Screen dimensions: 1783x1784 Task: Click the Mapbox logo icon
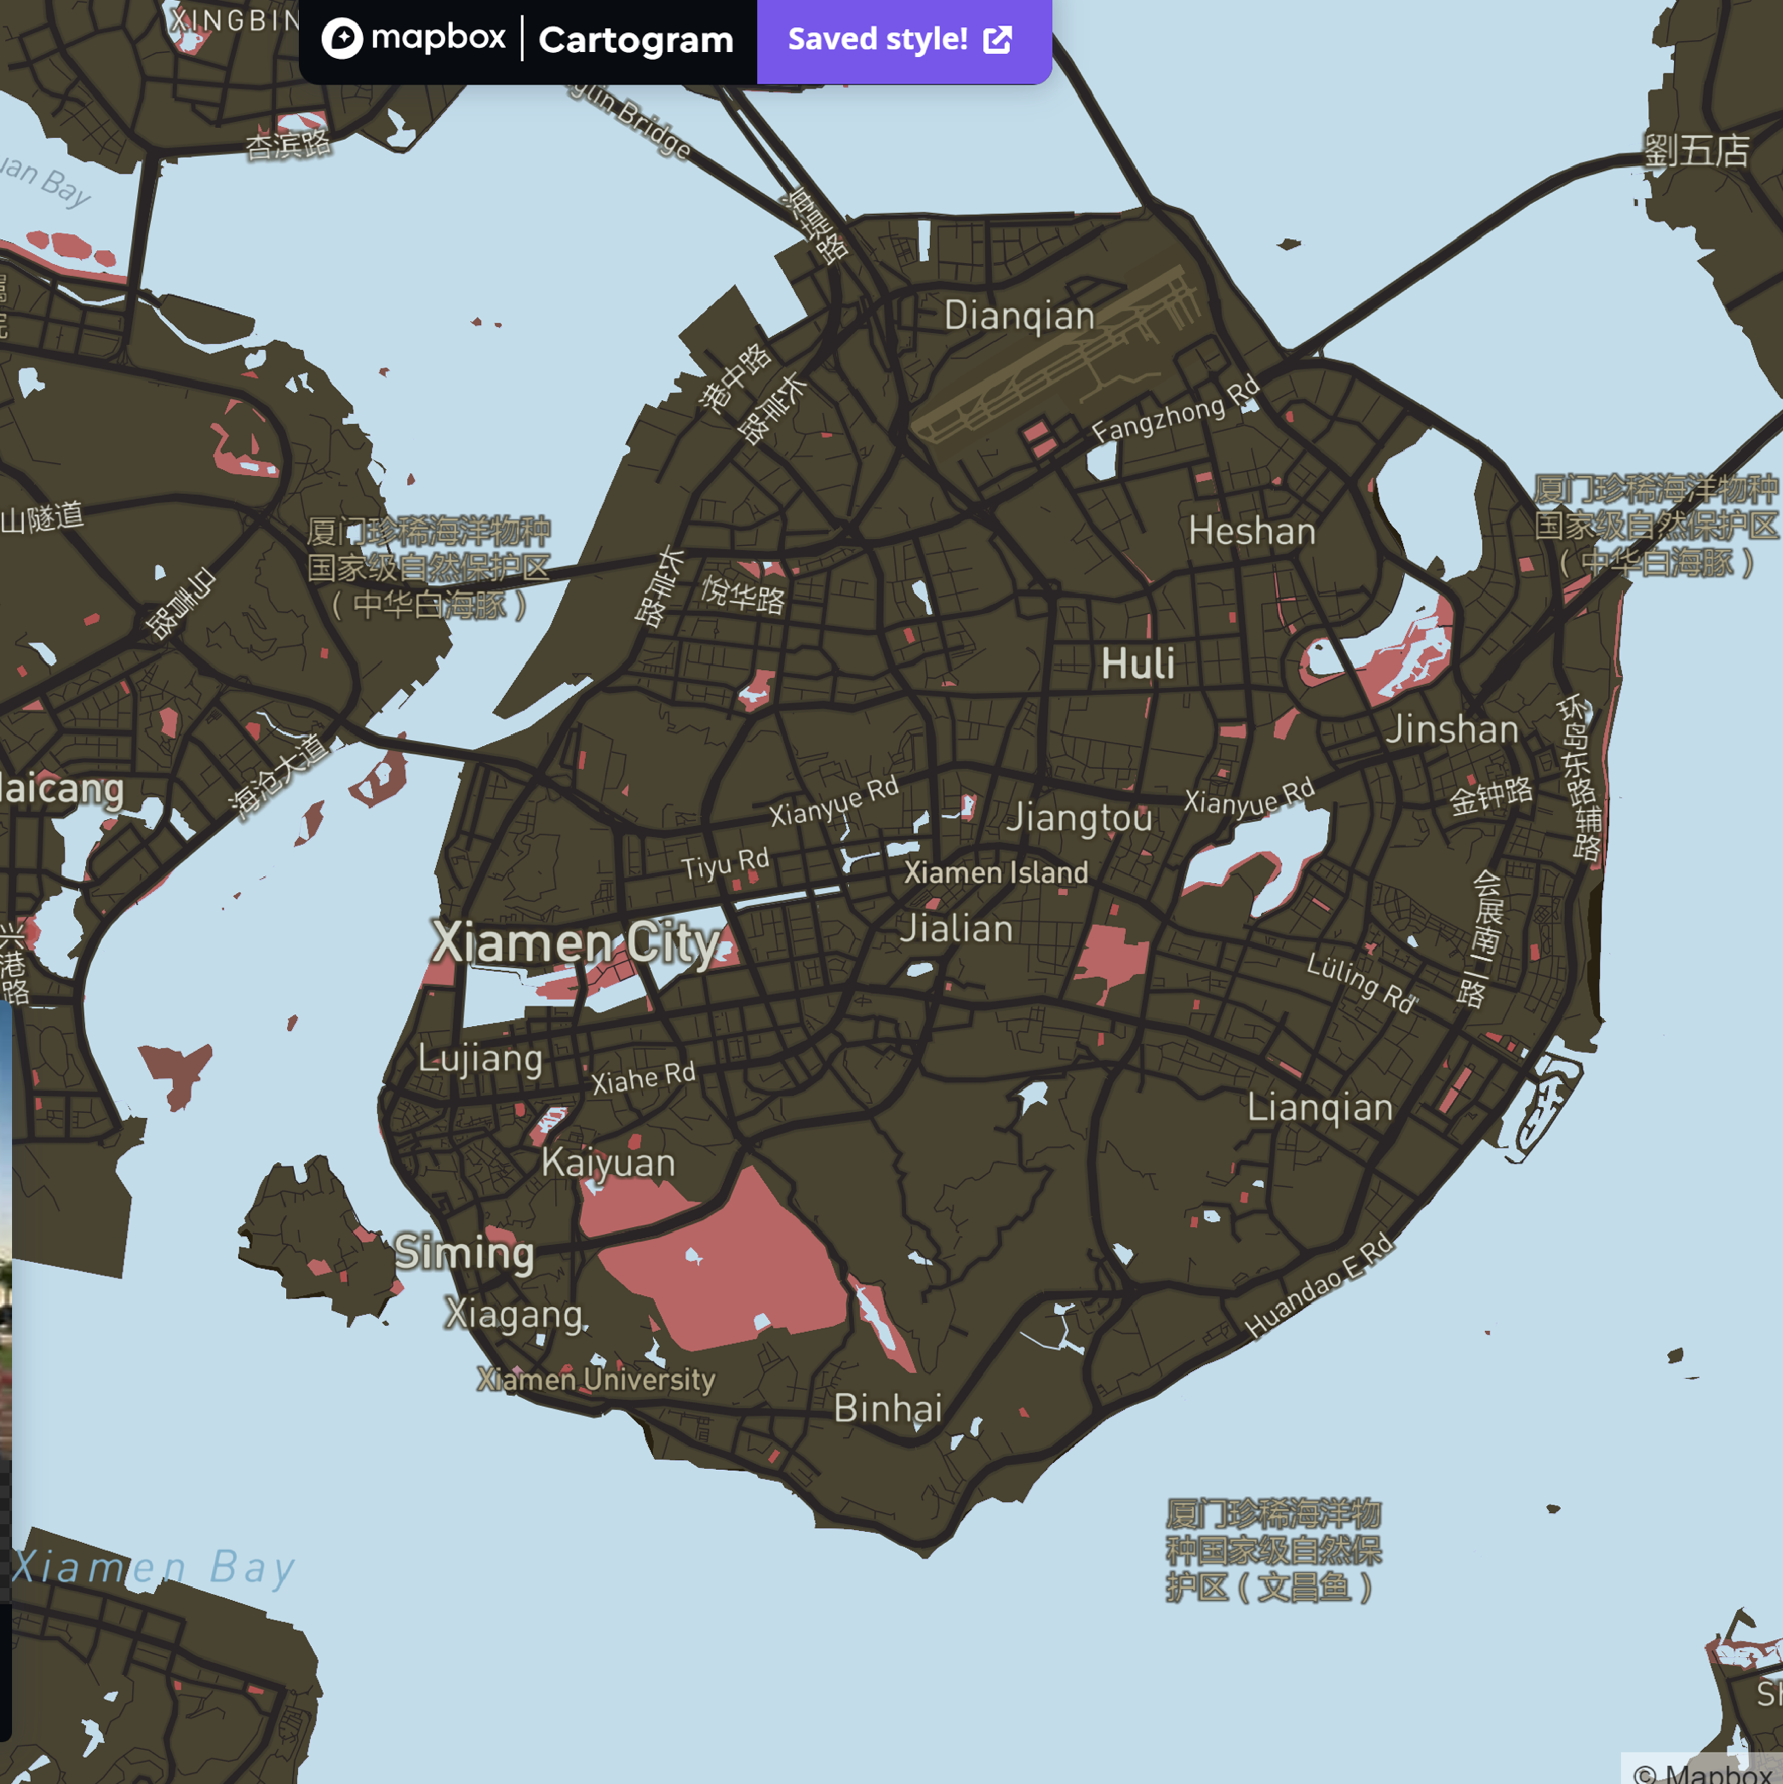[342, 39]
